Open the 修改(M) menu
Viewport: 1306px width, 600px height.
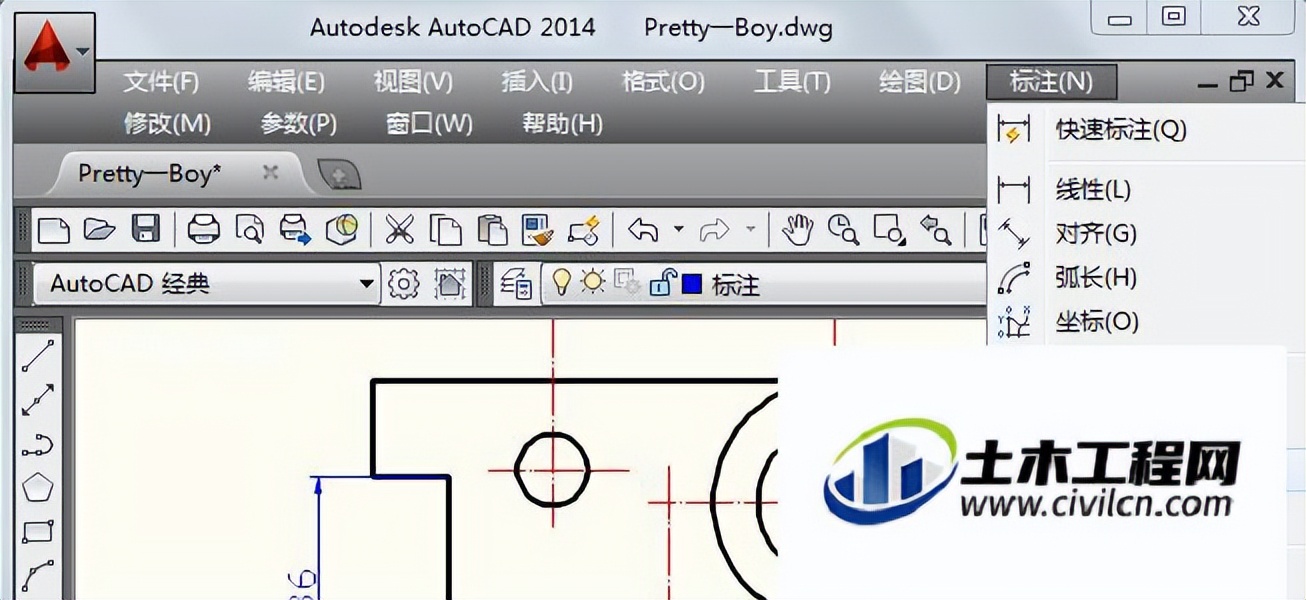pyautogui.click(x=167, y=124)
